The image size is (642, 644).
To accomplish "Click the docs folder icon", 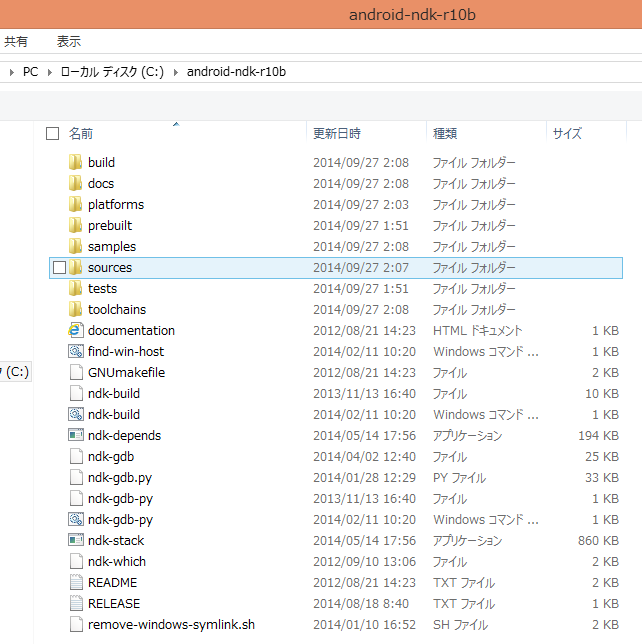I will [75, 183].
